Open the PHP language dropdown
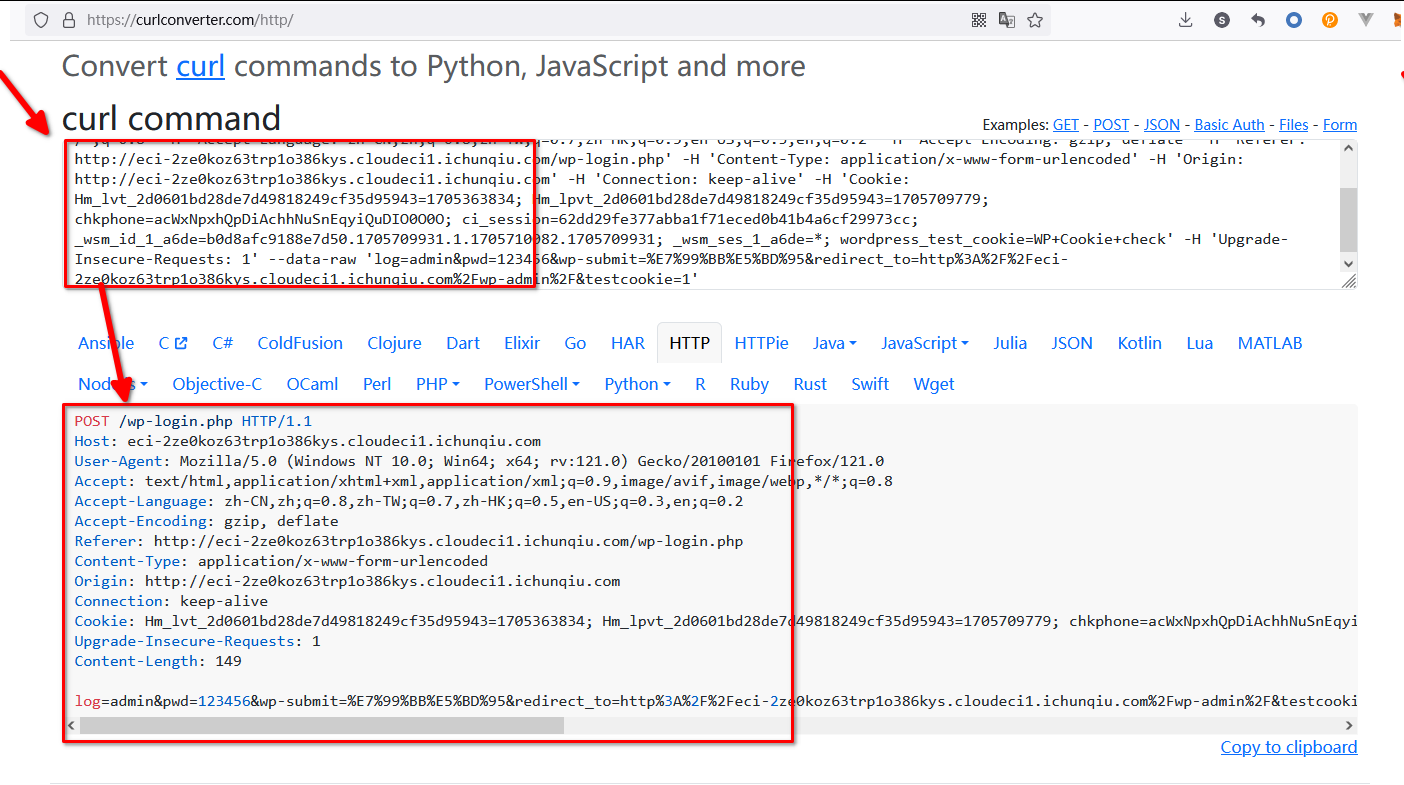This screenshot has width=1404, height=785. pos(437,384)
